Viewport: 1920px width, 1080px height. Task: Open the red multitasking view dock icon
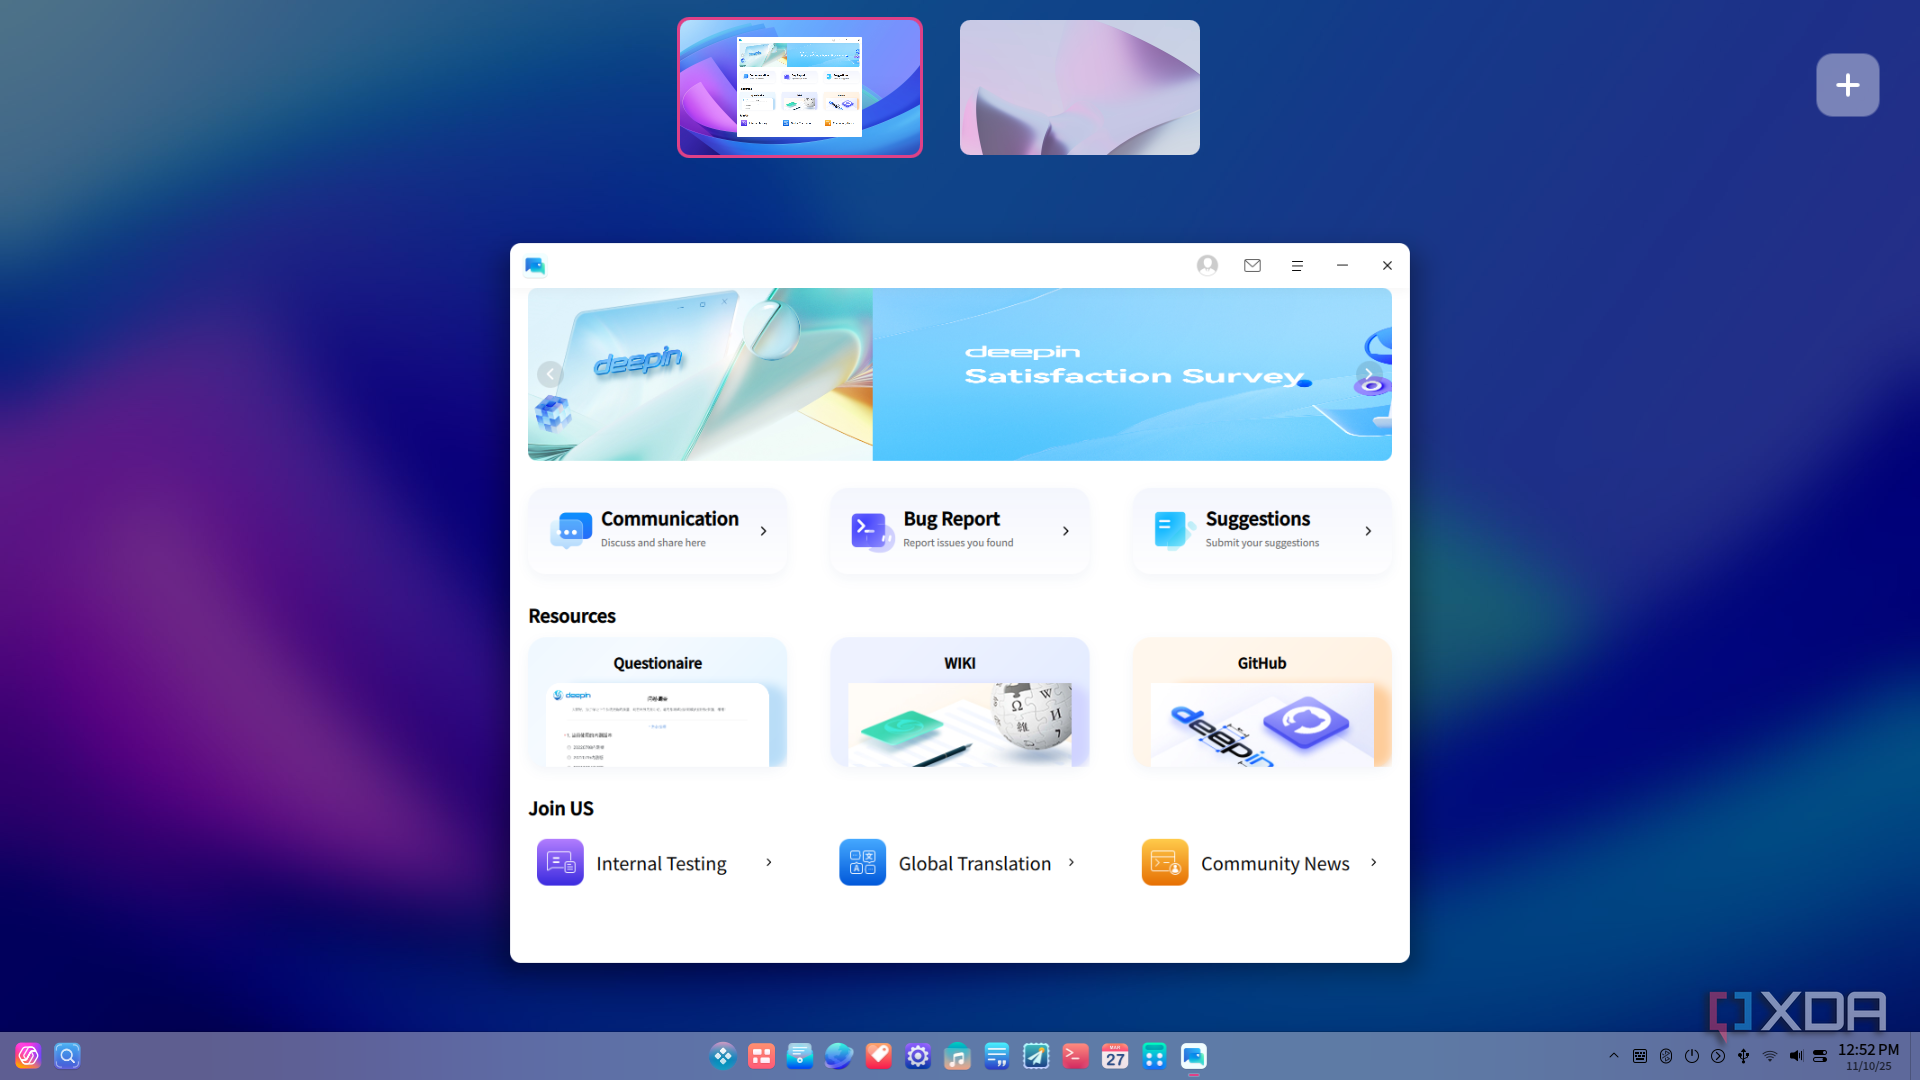click(762, 1056)
